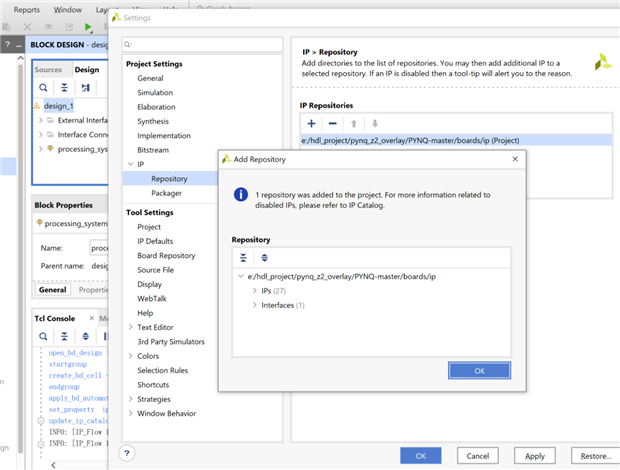The height and width of the screenshot is (470, 620).
Task: Open the Reports menu
Action: pos(26,9)
